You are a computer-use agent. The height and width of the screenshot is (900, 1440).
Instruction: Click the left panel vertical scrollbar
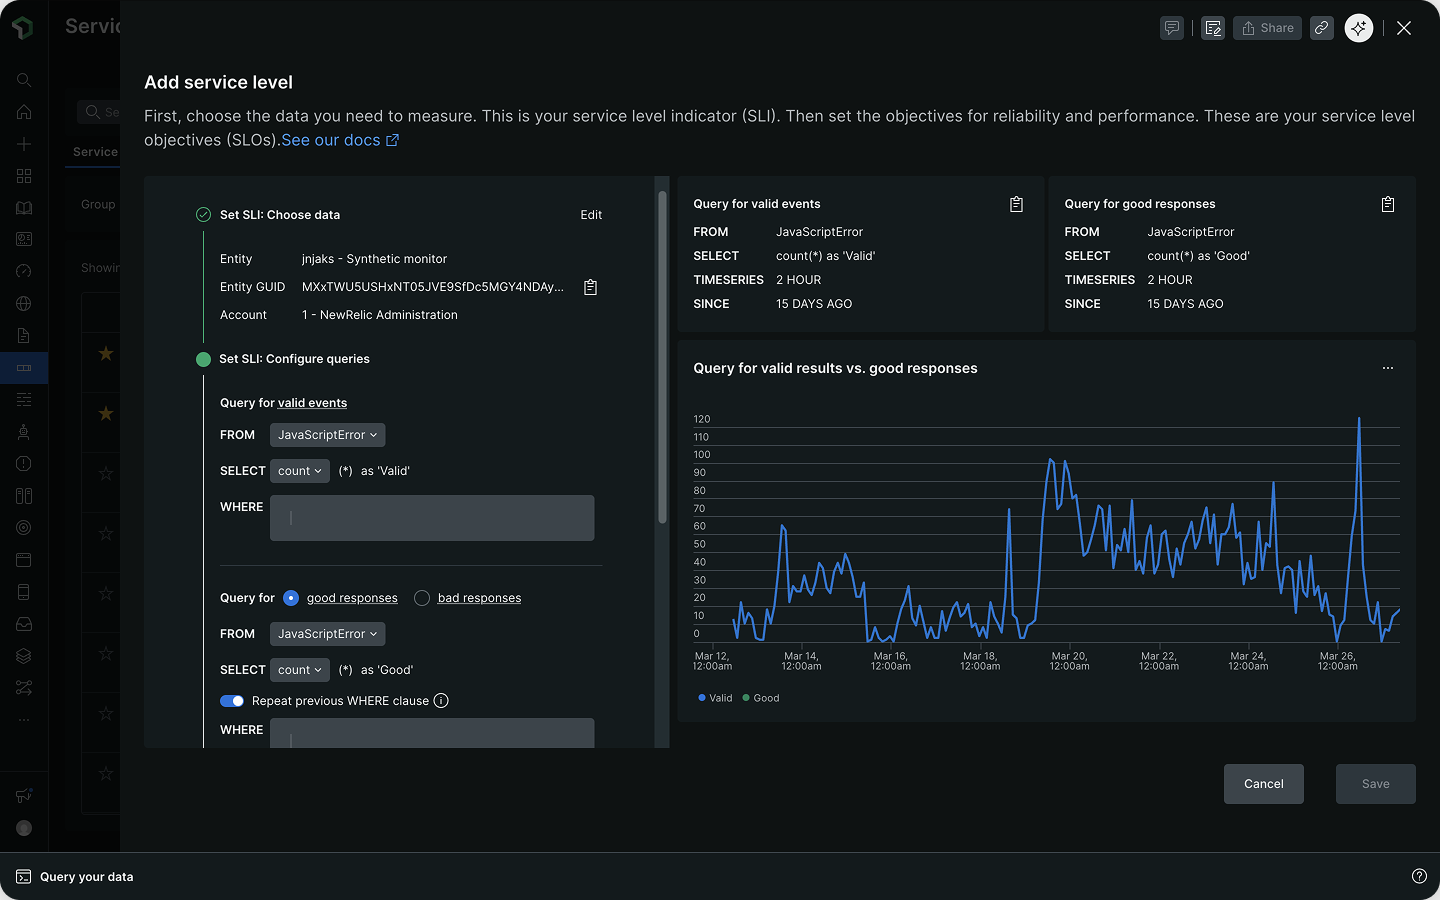coord(662,357)
